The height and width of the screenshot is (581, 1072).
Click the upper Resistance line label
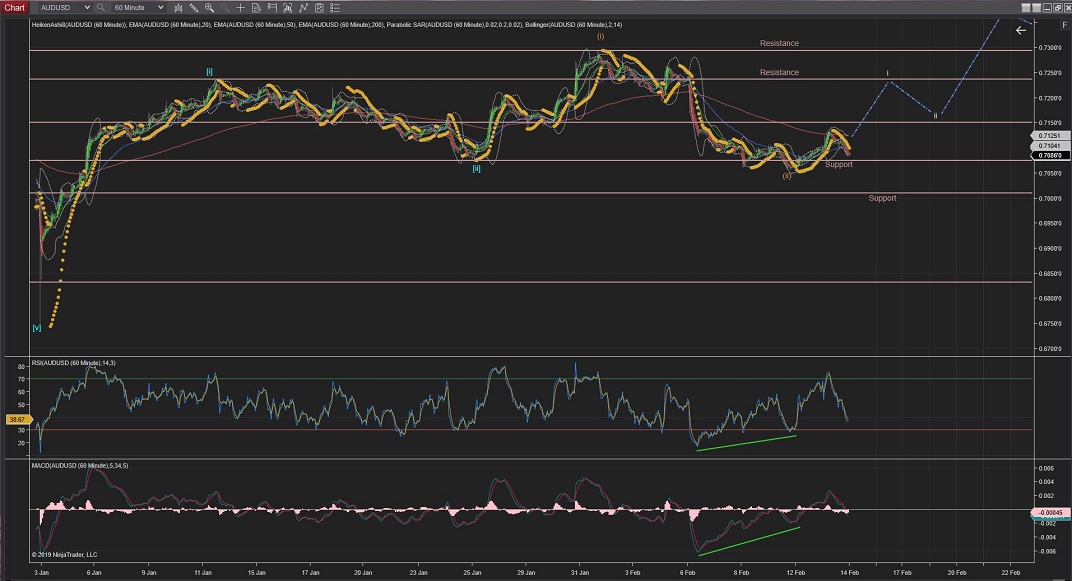779,43
